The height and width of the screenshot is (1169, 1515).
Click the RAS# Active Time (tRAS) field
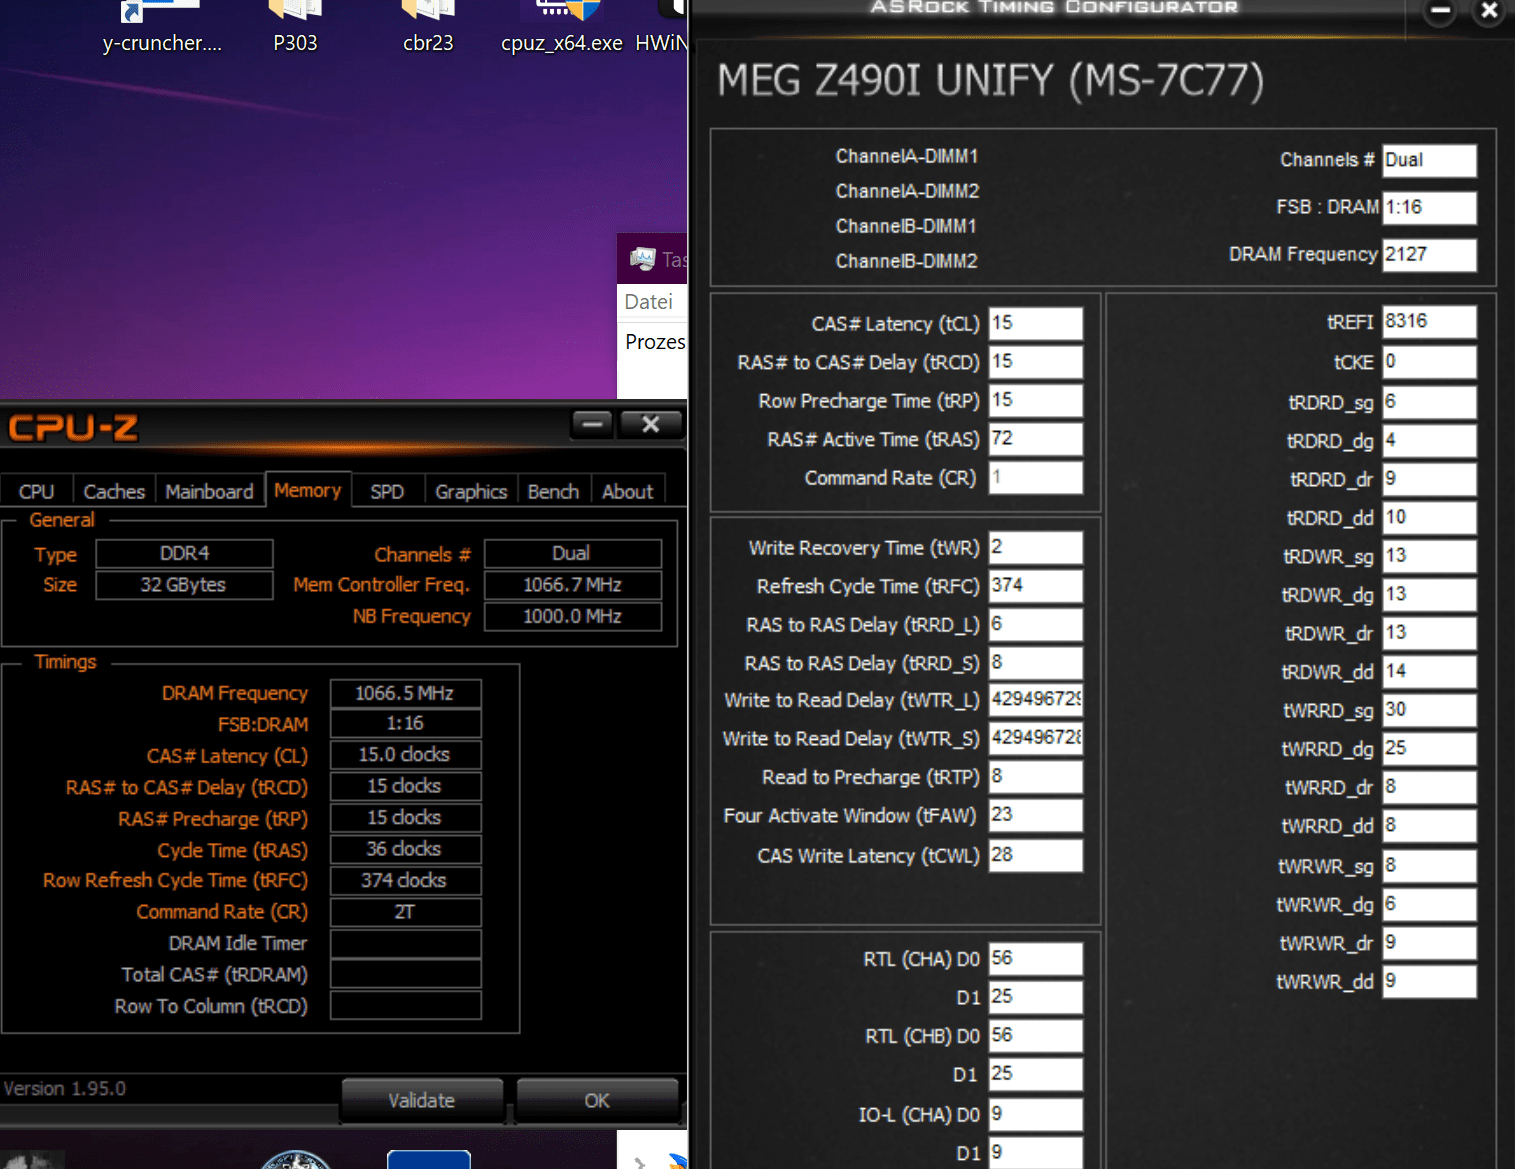pos(1036,438)
